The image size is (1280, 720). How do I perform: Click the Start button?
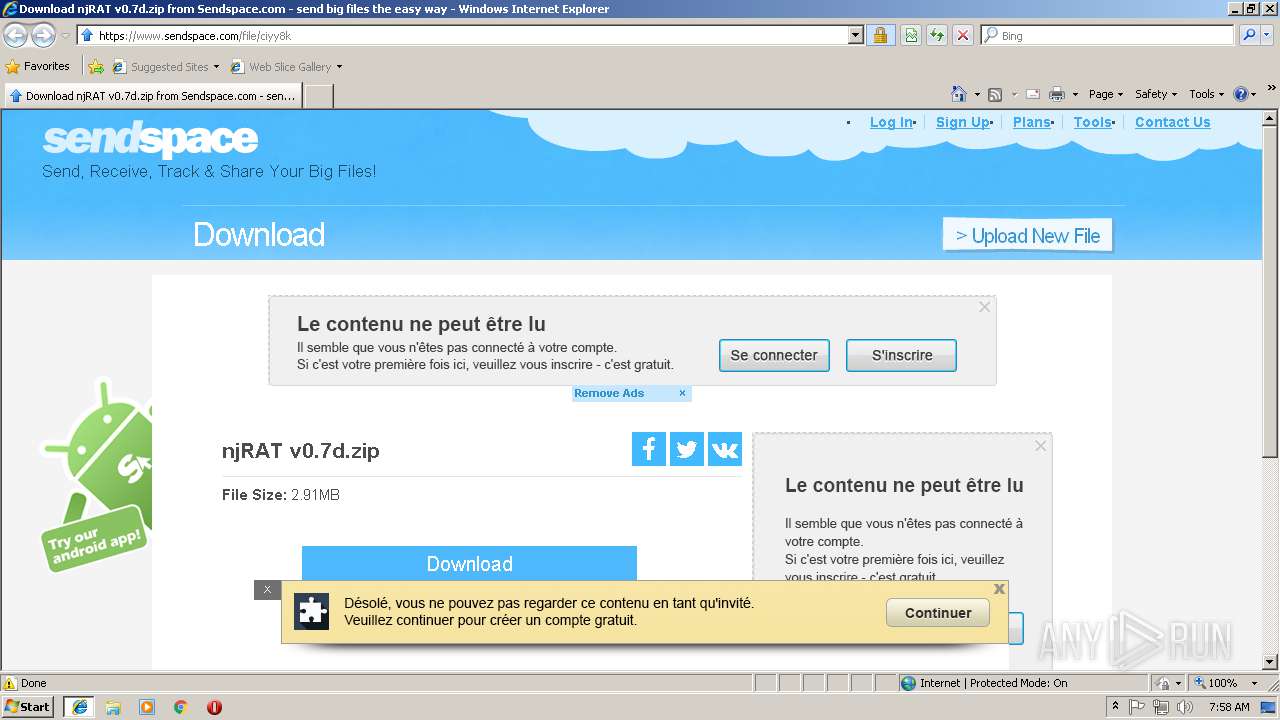point(28,707)
